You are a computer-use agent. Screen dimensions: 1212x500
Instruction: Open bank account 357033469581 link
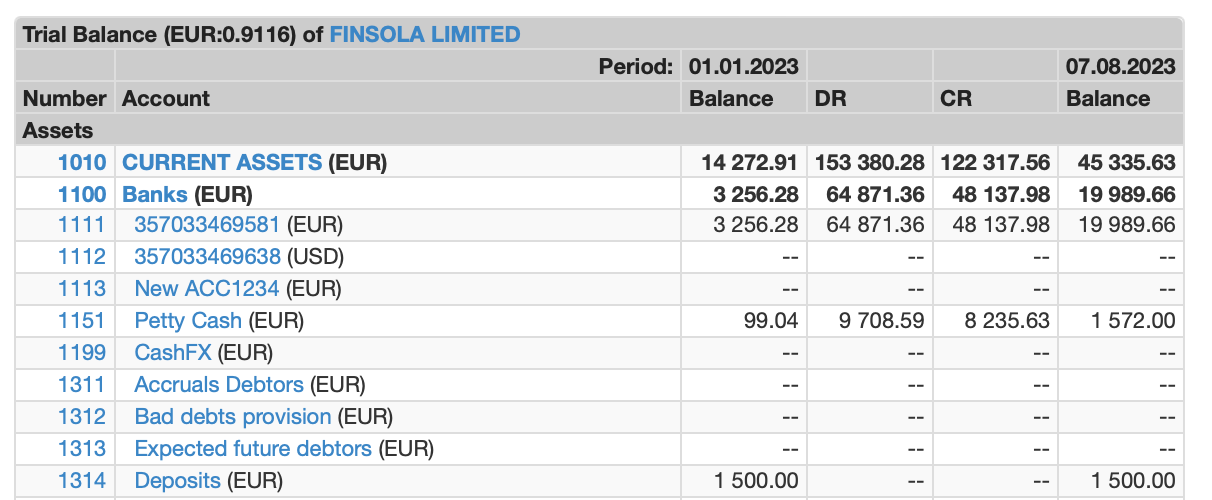[207, 225]
